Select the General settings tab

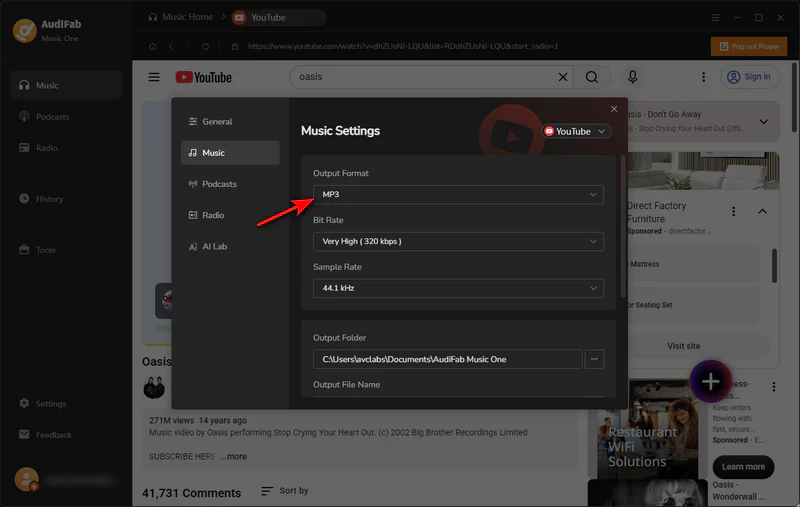click(230, 121)
